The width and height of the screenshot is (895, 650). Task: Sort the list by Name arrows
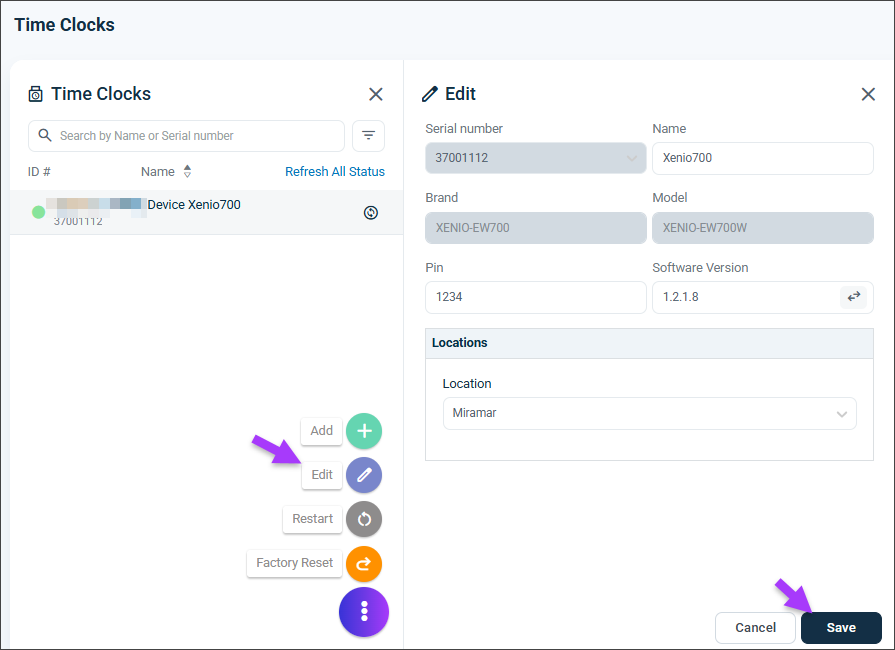tap(187, 171)
